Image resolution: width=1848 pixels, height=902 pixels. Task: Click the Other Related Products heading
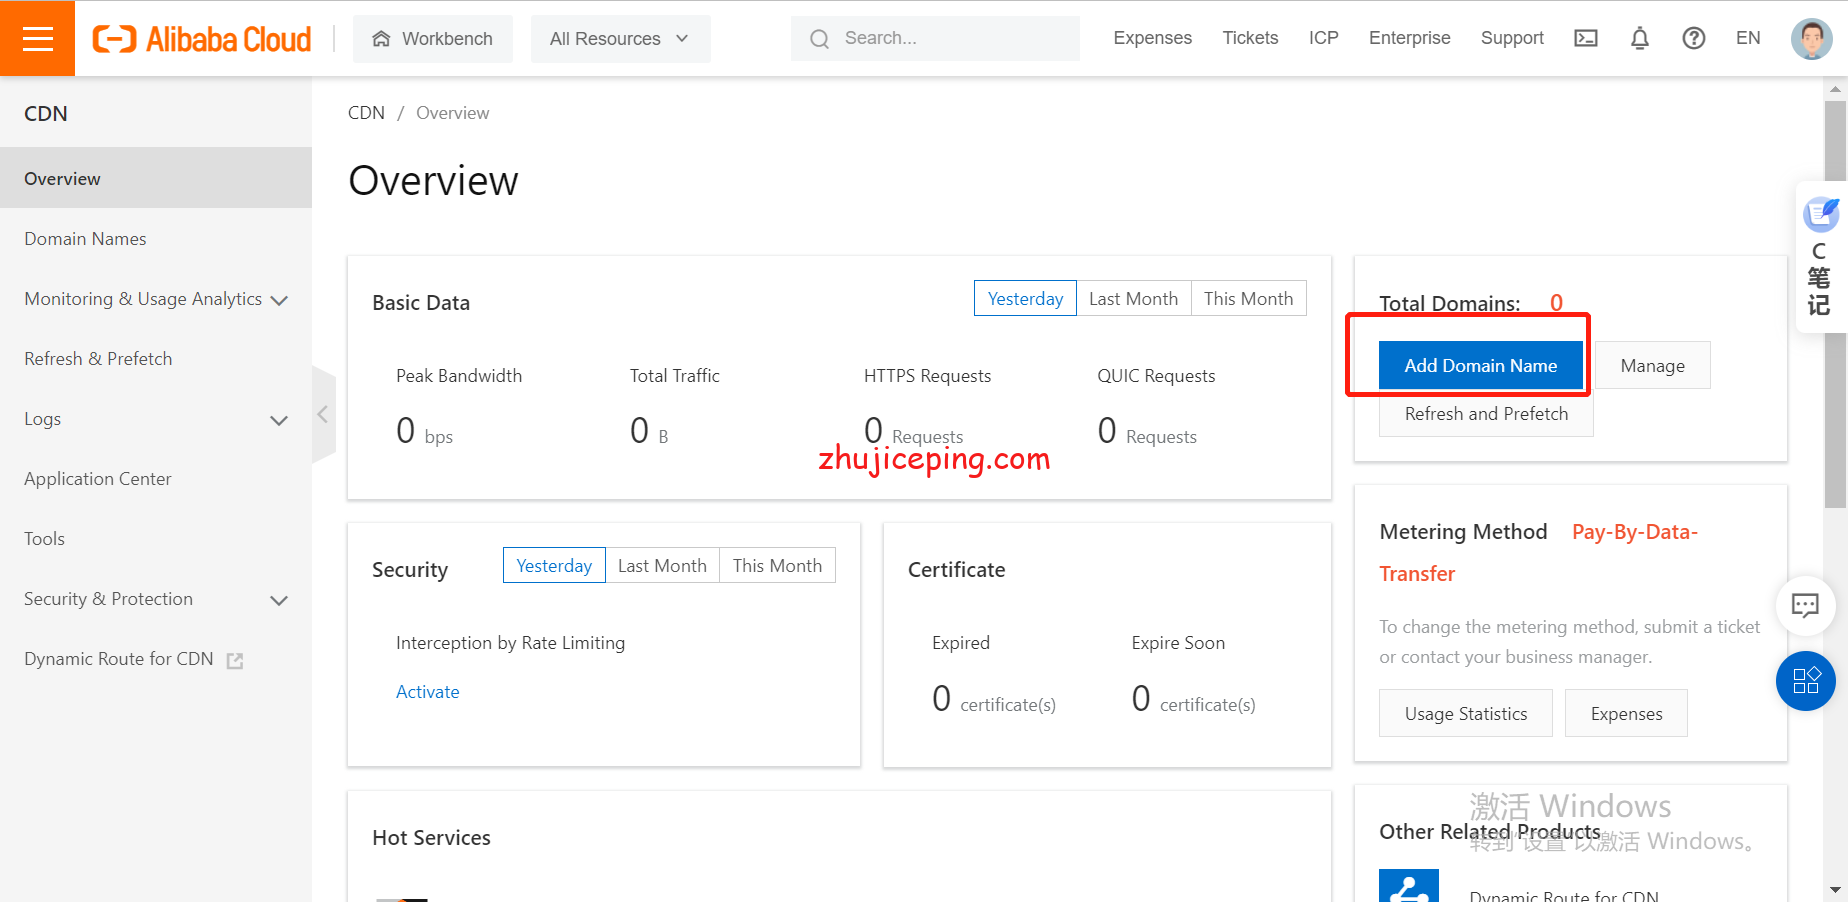coord(1489,831)
